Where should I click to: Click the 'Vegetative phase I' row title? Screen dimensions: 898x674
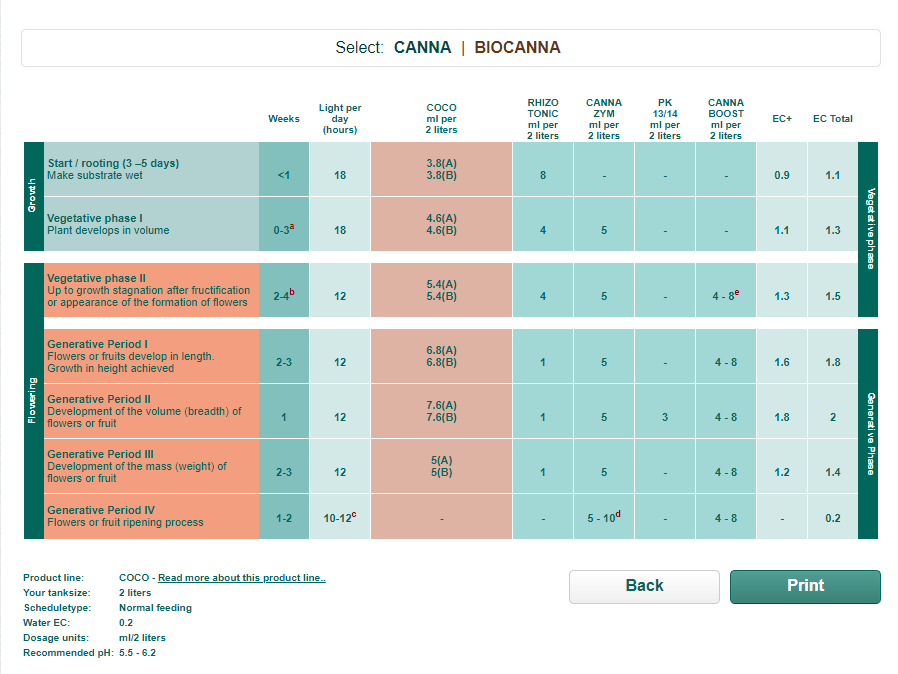click(95, 217)
